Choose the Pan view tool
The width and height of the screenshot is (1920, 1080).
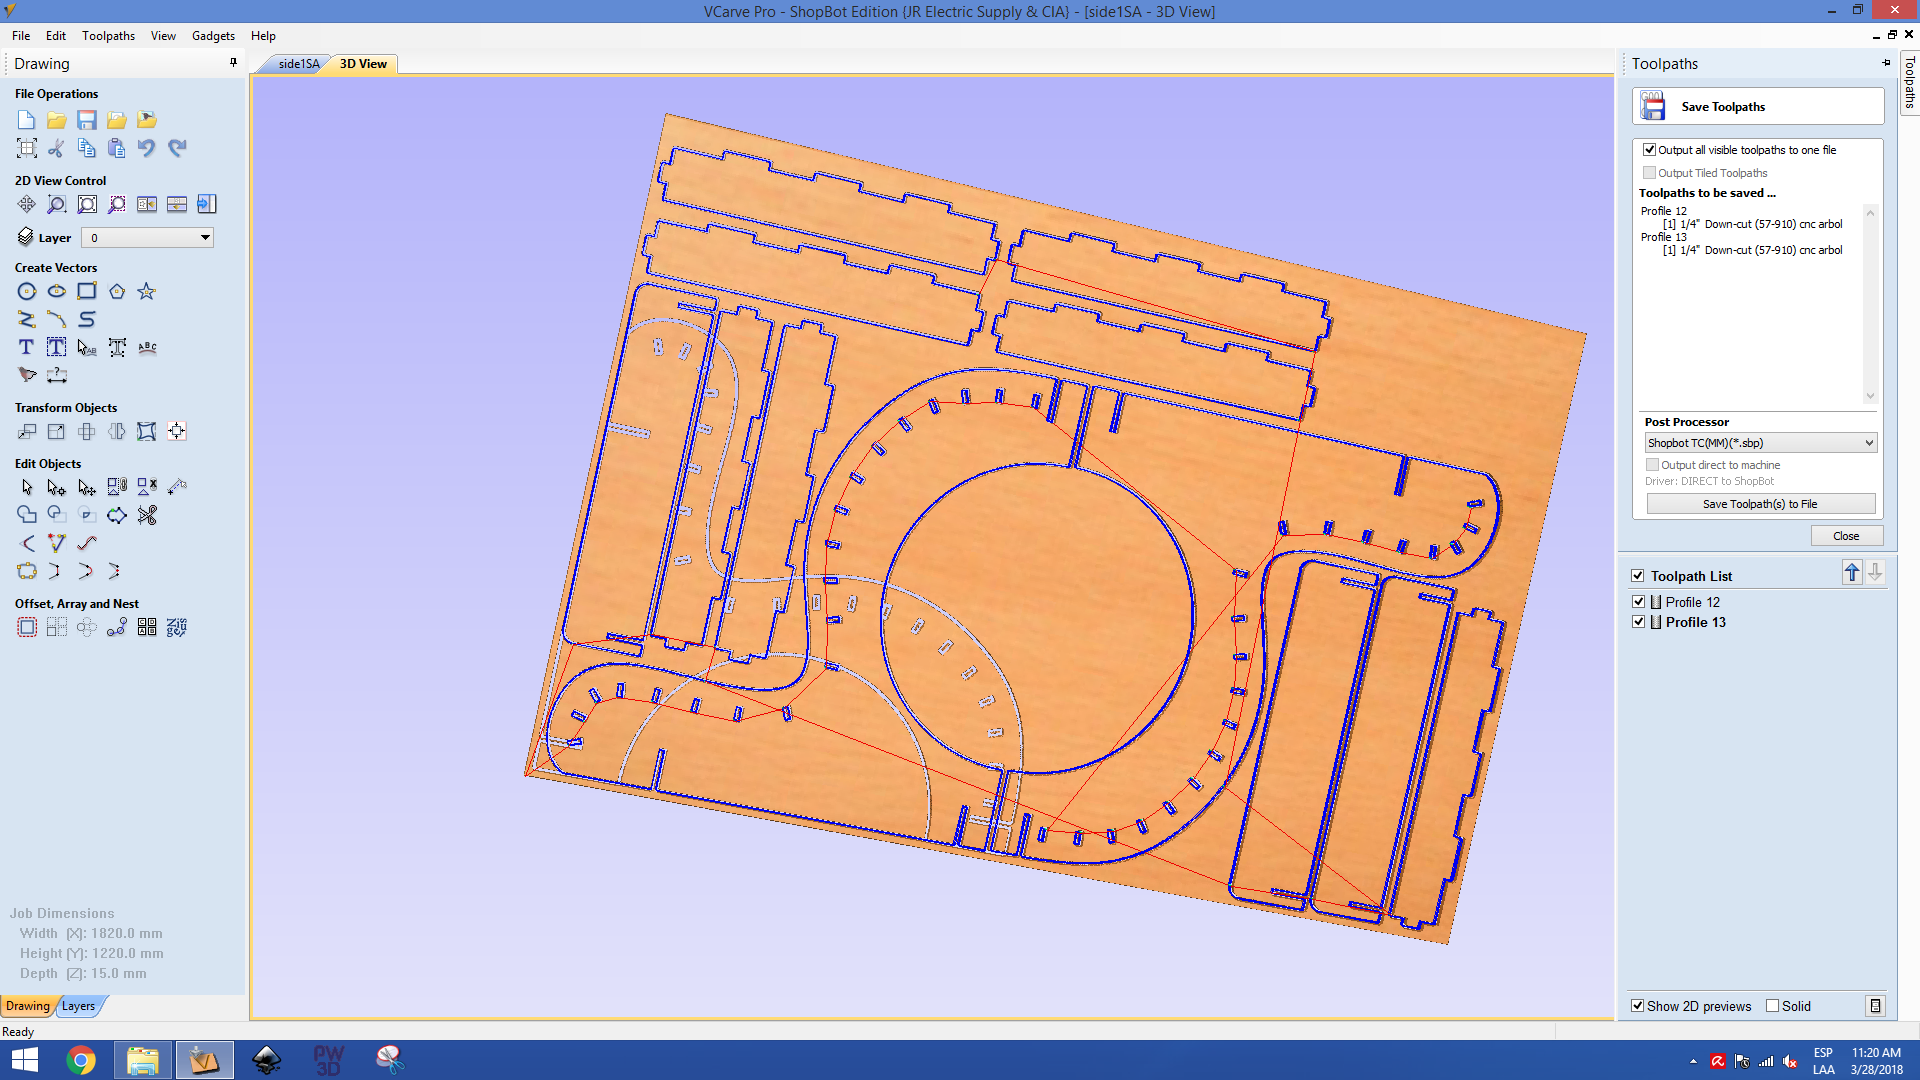click(27, 204)
